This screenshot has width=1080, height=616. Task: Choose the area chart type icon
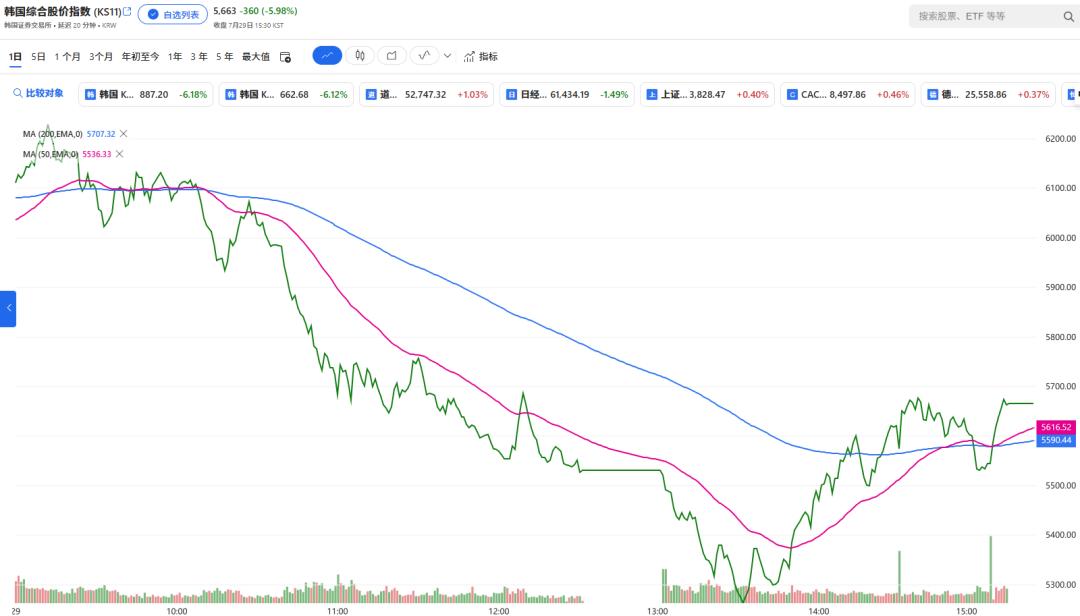(392, 56)
